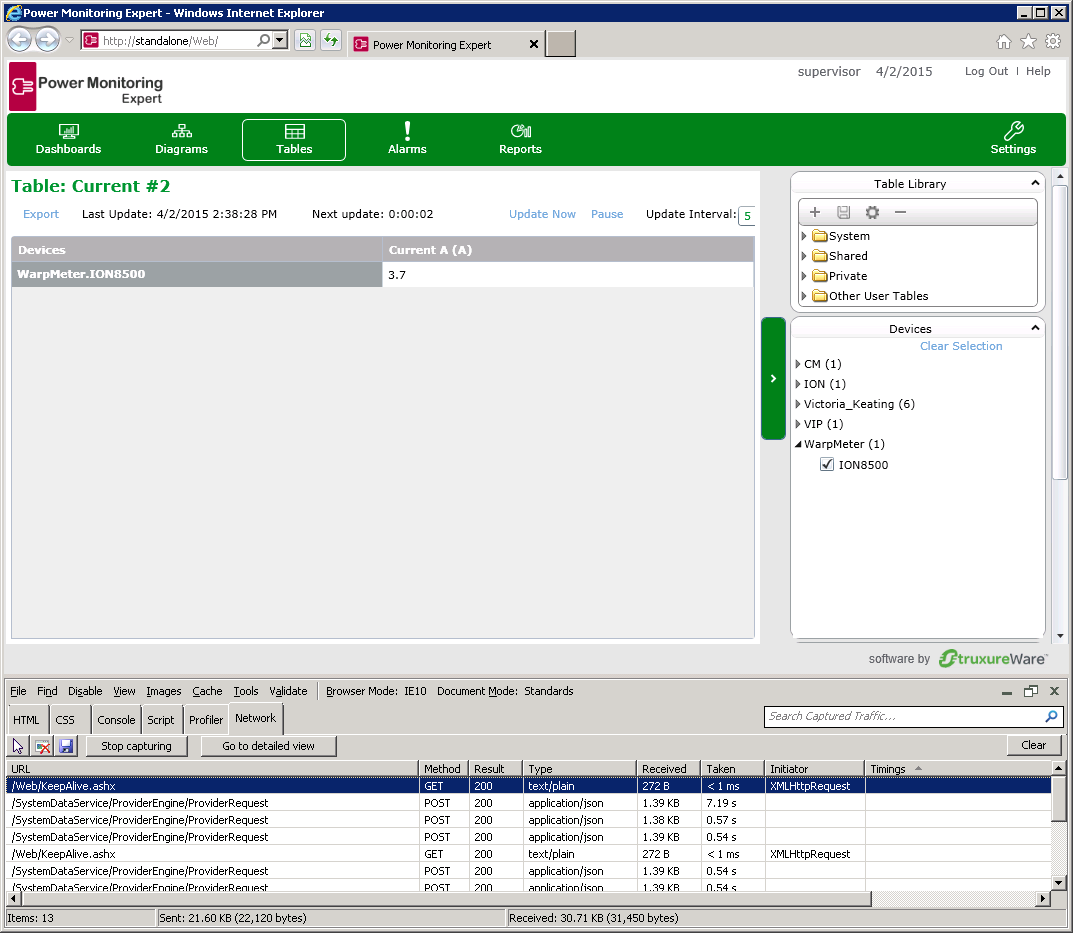Open the address bar dropdown

[279, 40]
